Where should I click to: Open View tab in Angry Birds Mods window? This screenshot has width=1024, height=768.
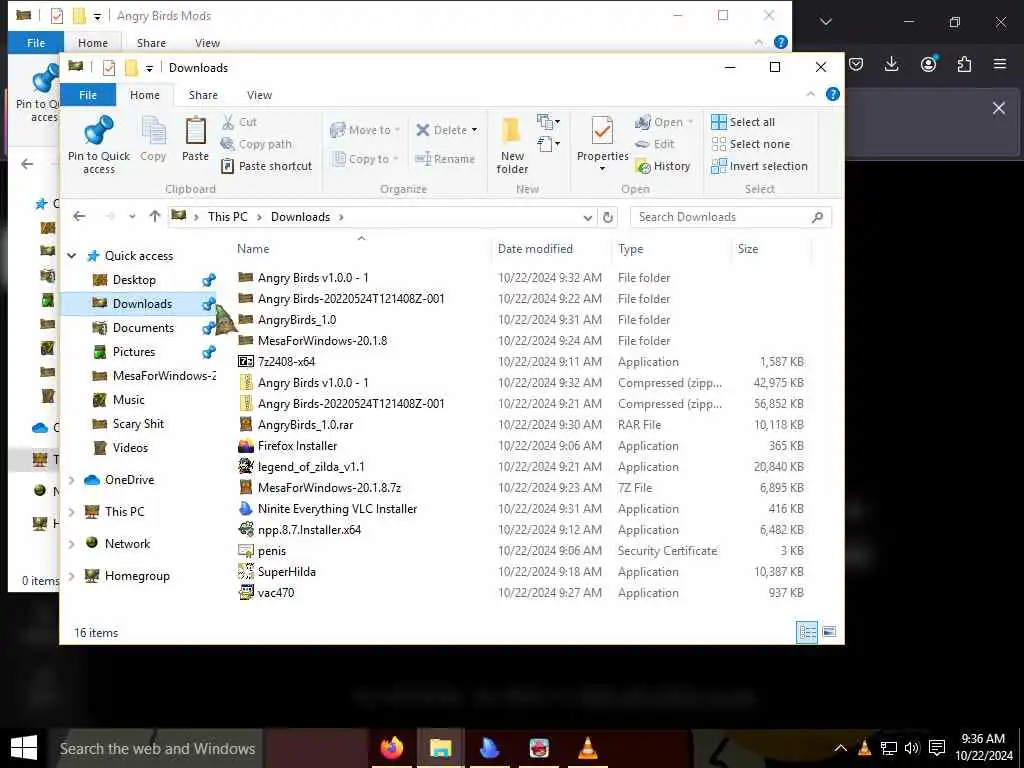tap(207, 43)
